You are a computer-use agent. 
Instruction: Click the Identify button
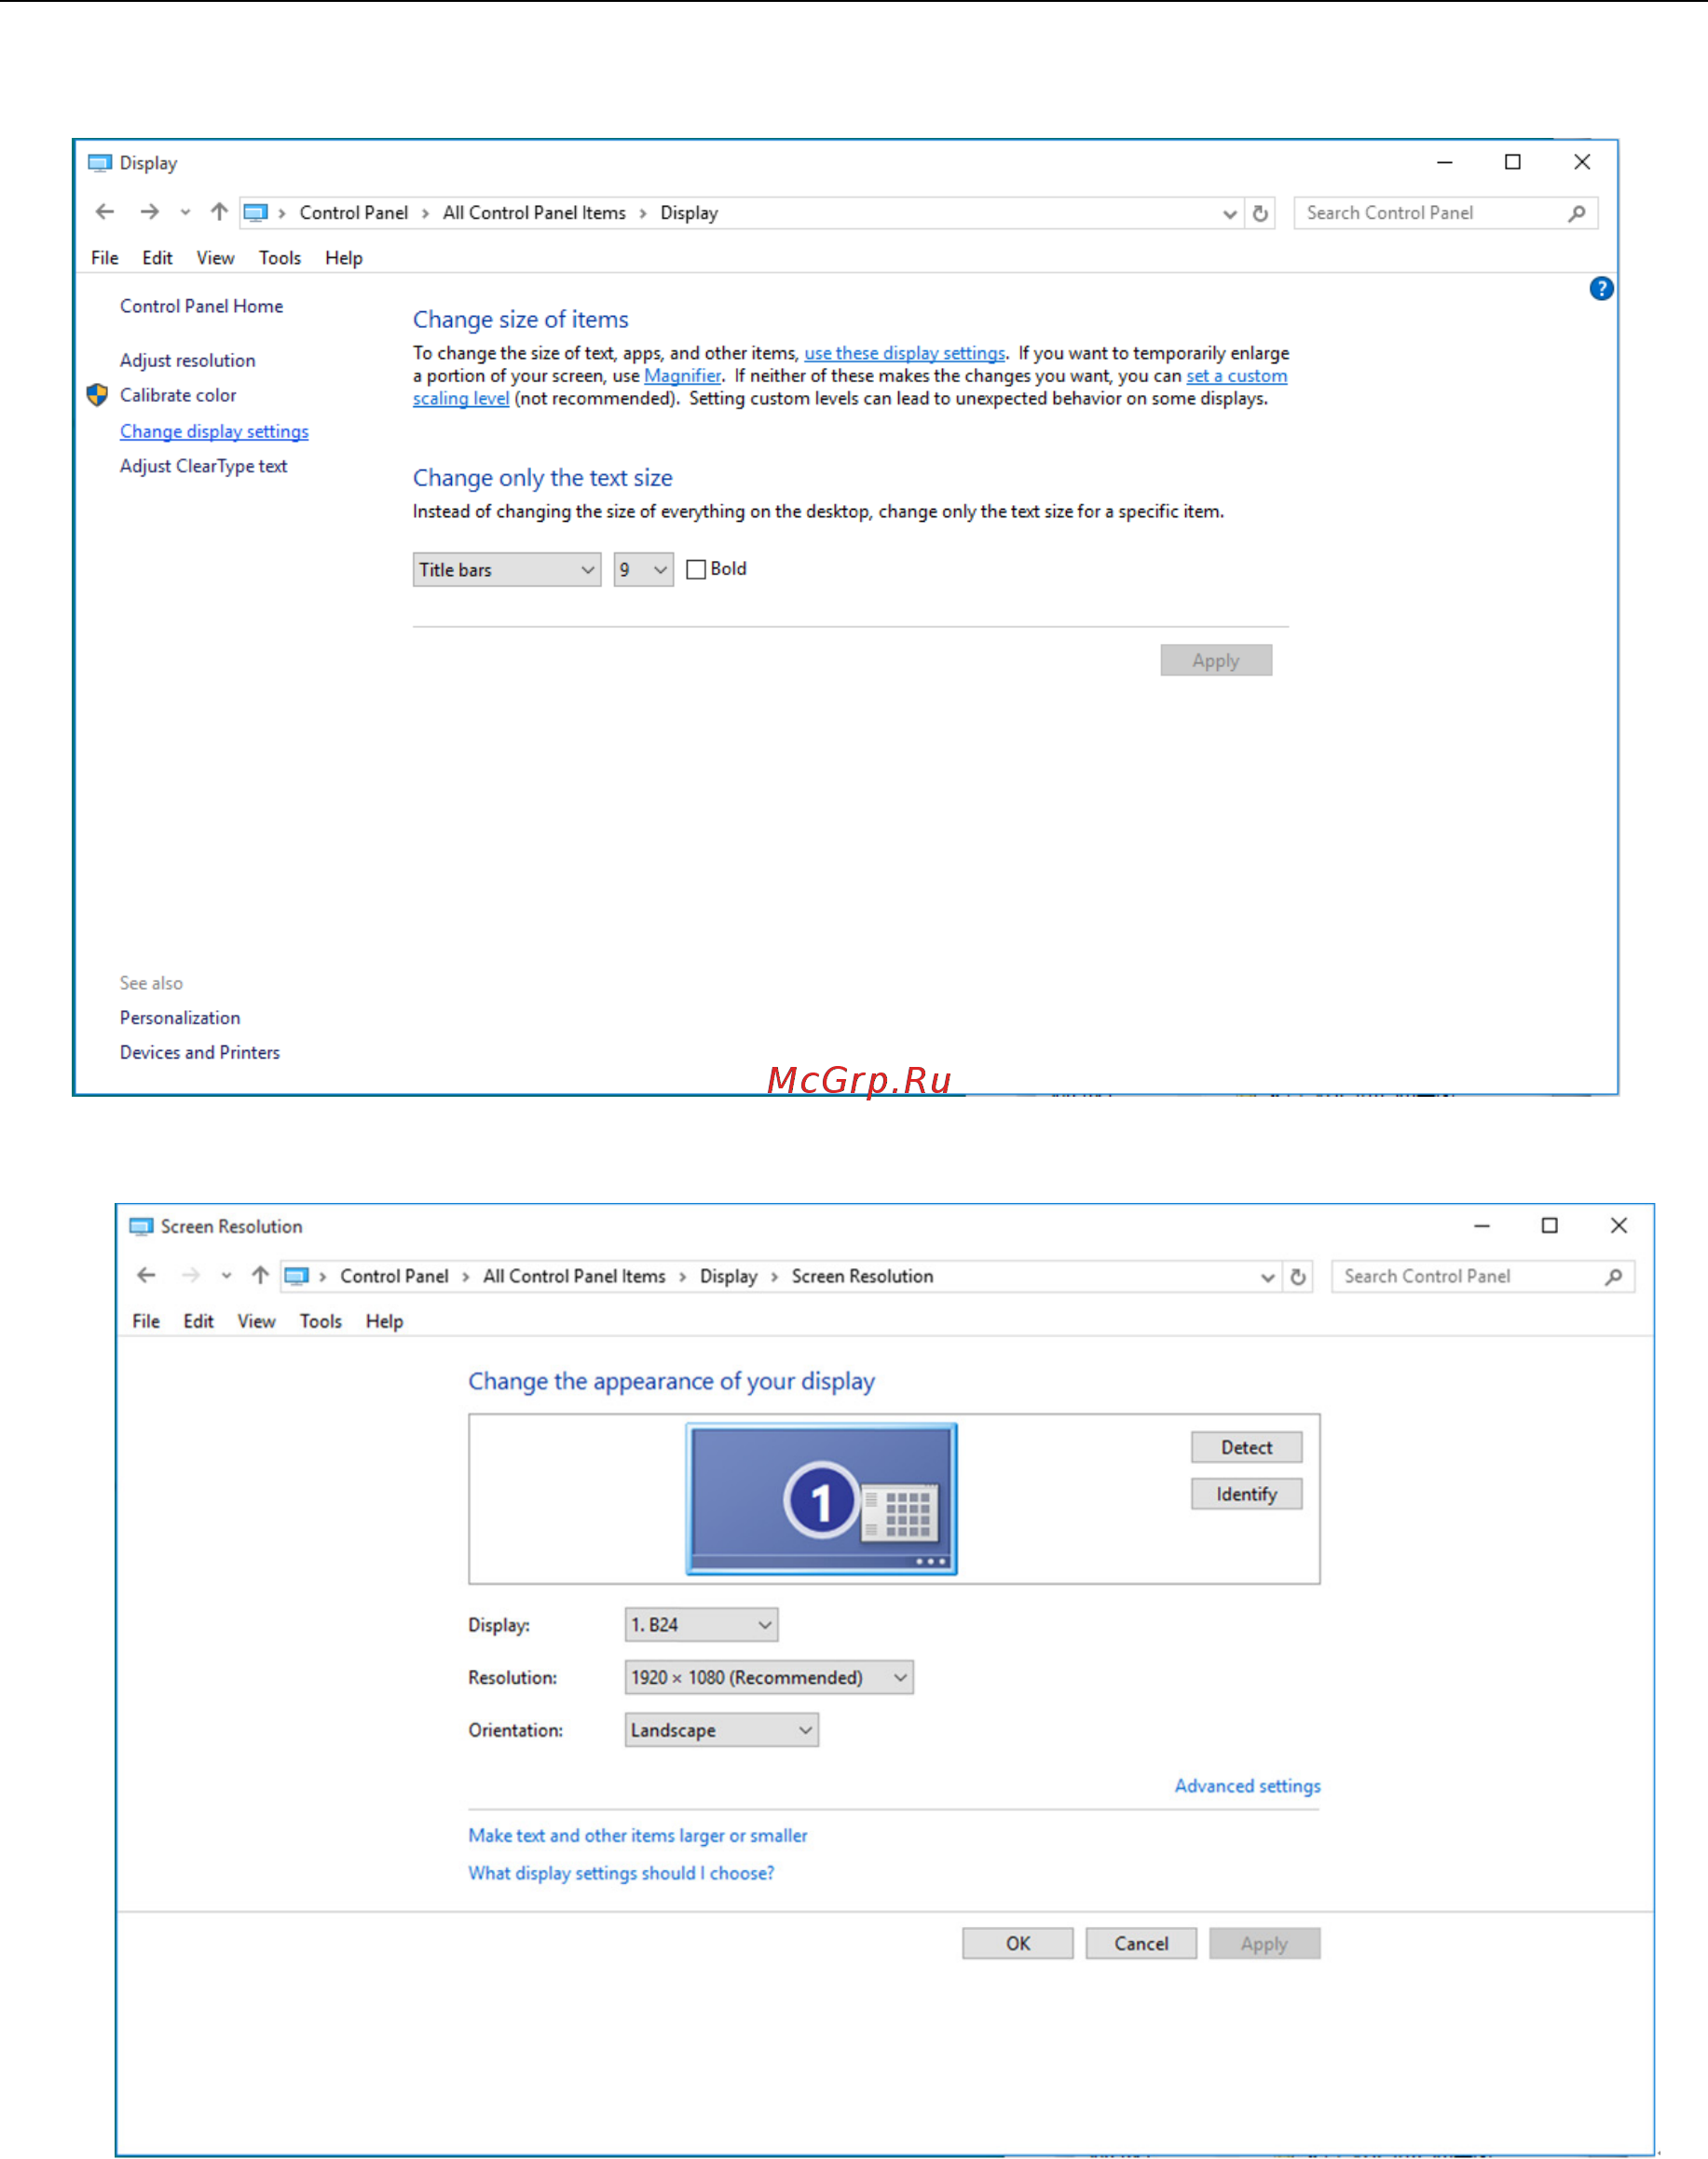[x=1246, y=1493]
